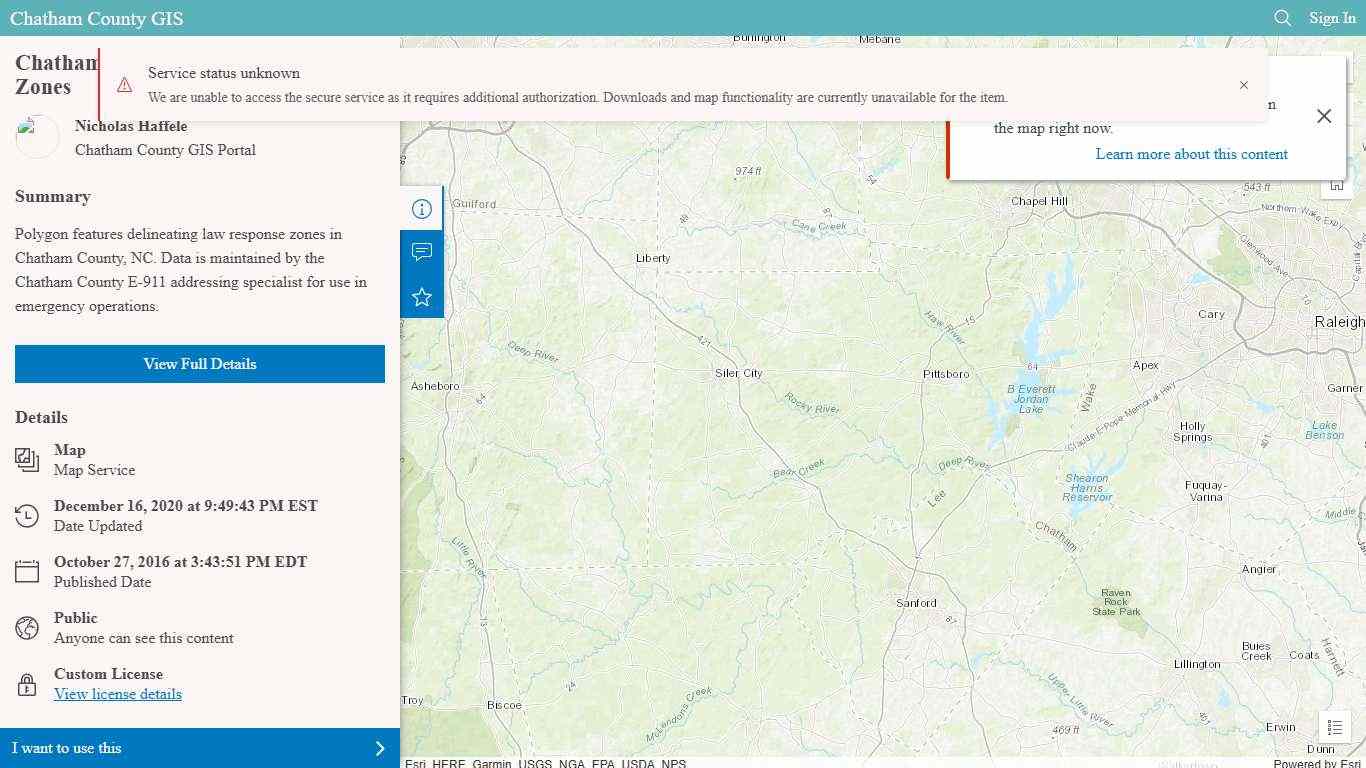Click 'Learn more about this content' link
This screenshot has width=1366, height=768.
click(x=1191, y=154)
